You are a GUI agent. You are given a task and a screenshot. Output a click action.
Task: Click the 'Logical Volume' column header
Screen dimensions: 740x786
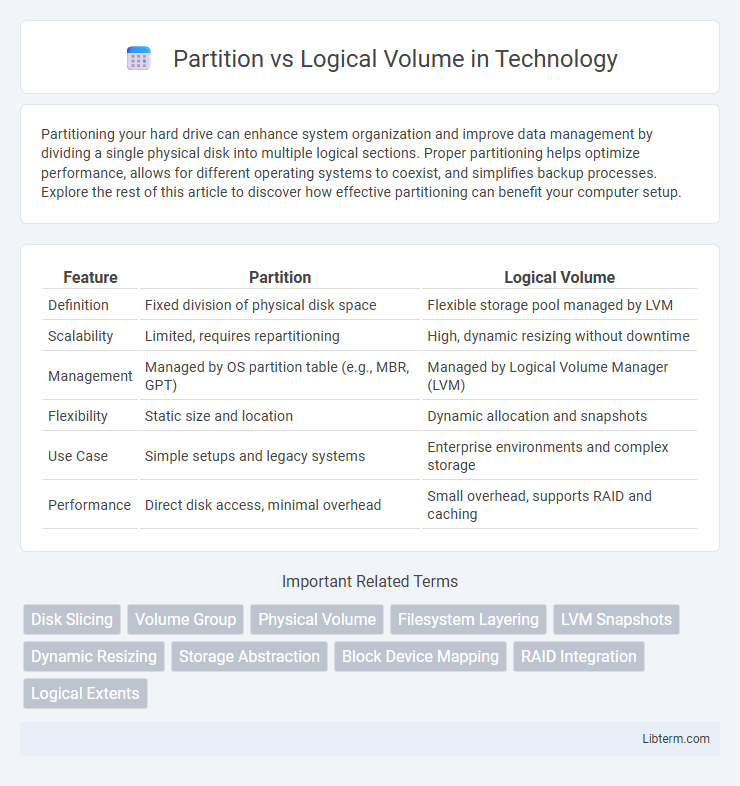(x=560, y=277)
